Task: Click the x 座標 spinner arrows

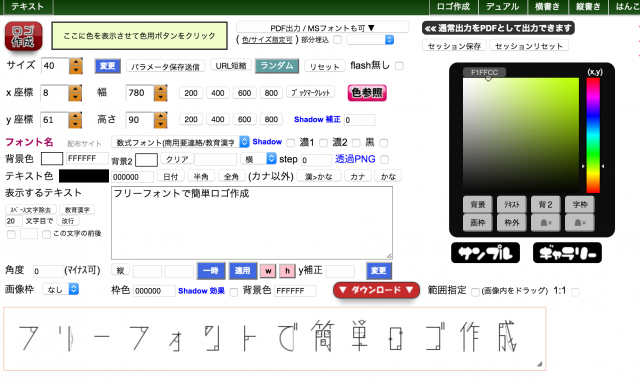Action: 75,93
